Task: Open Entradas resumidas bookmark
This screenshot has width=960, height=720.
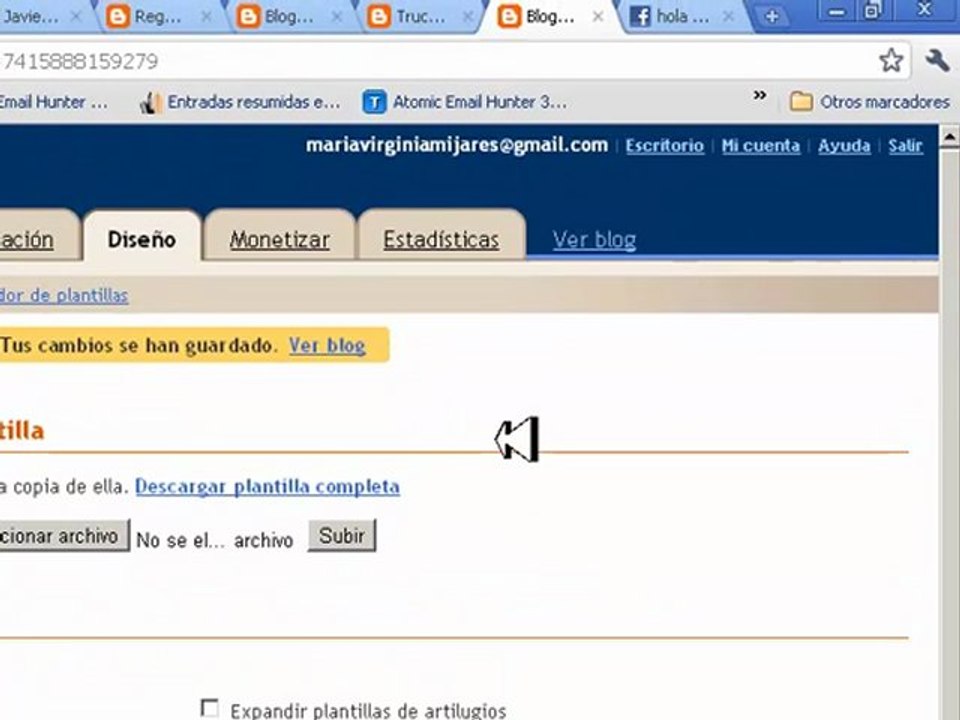Action: (x=240, y=102)
